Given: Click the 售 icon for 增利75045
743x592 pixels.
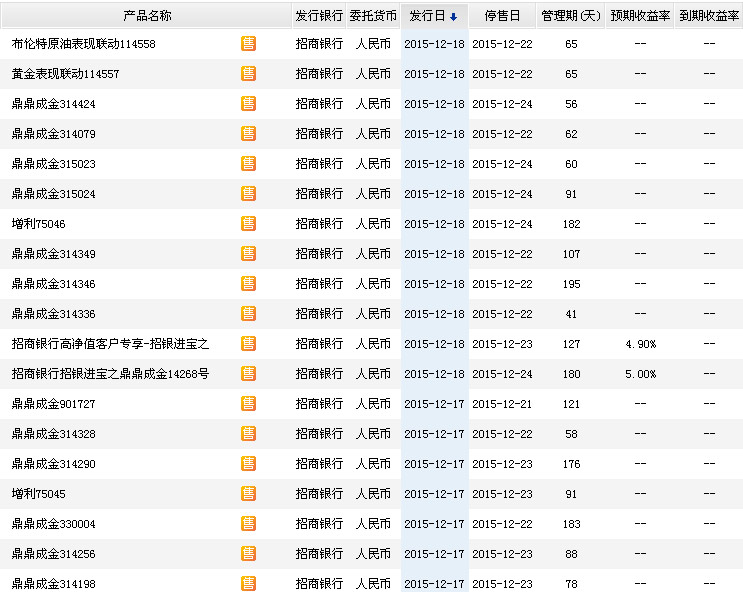Looking at the screenshot, I should click(248, 493).
